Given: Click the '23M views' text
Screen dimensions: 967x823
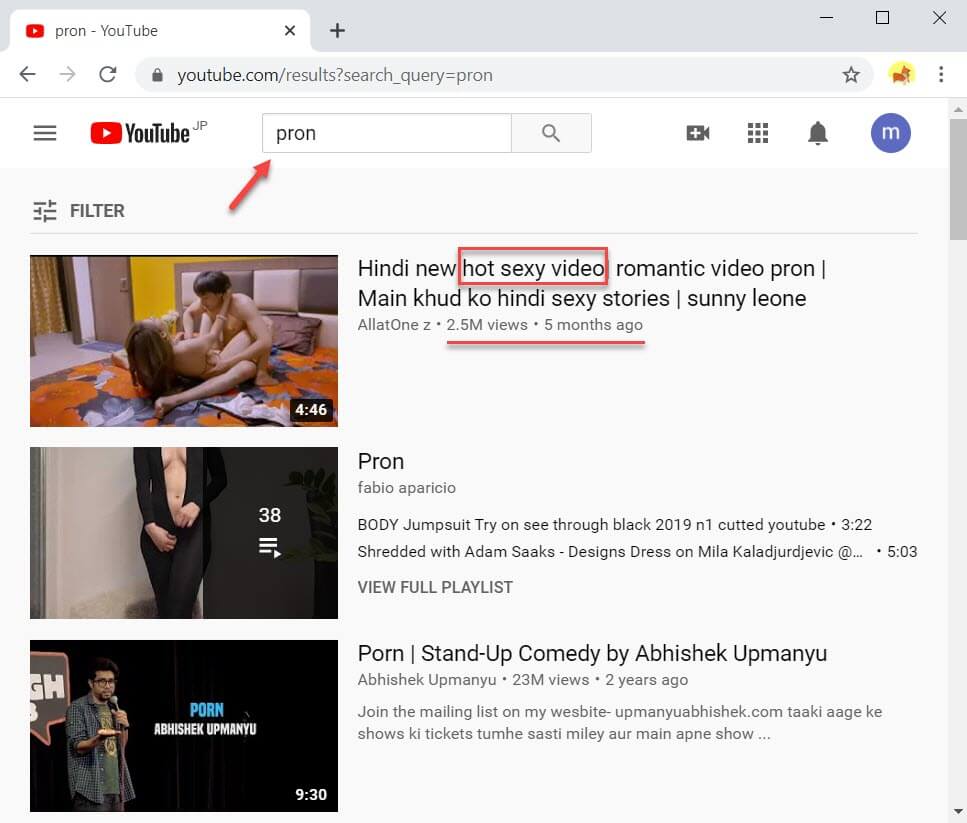Looking at the screenshot, I should [551, 680].
